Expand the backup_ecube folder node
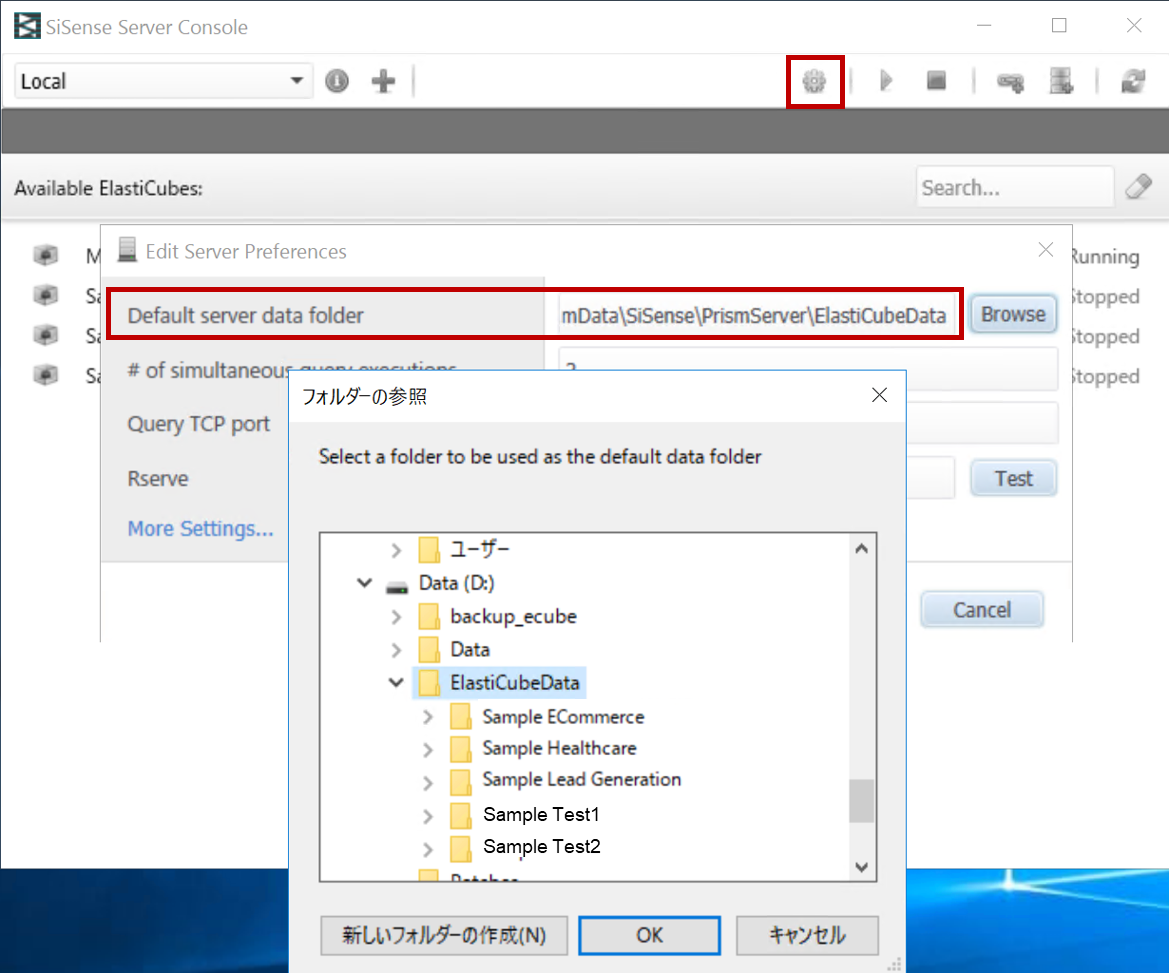 [396, 617]
